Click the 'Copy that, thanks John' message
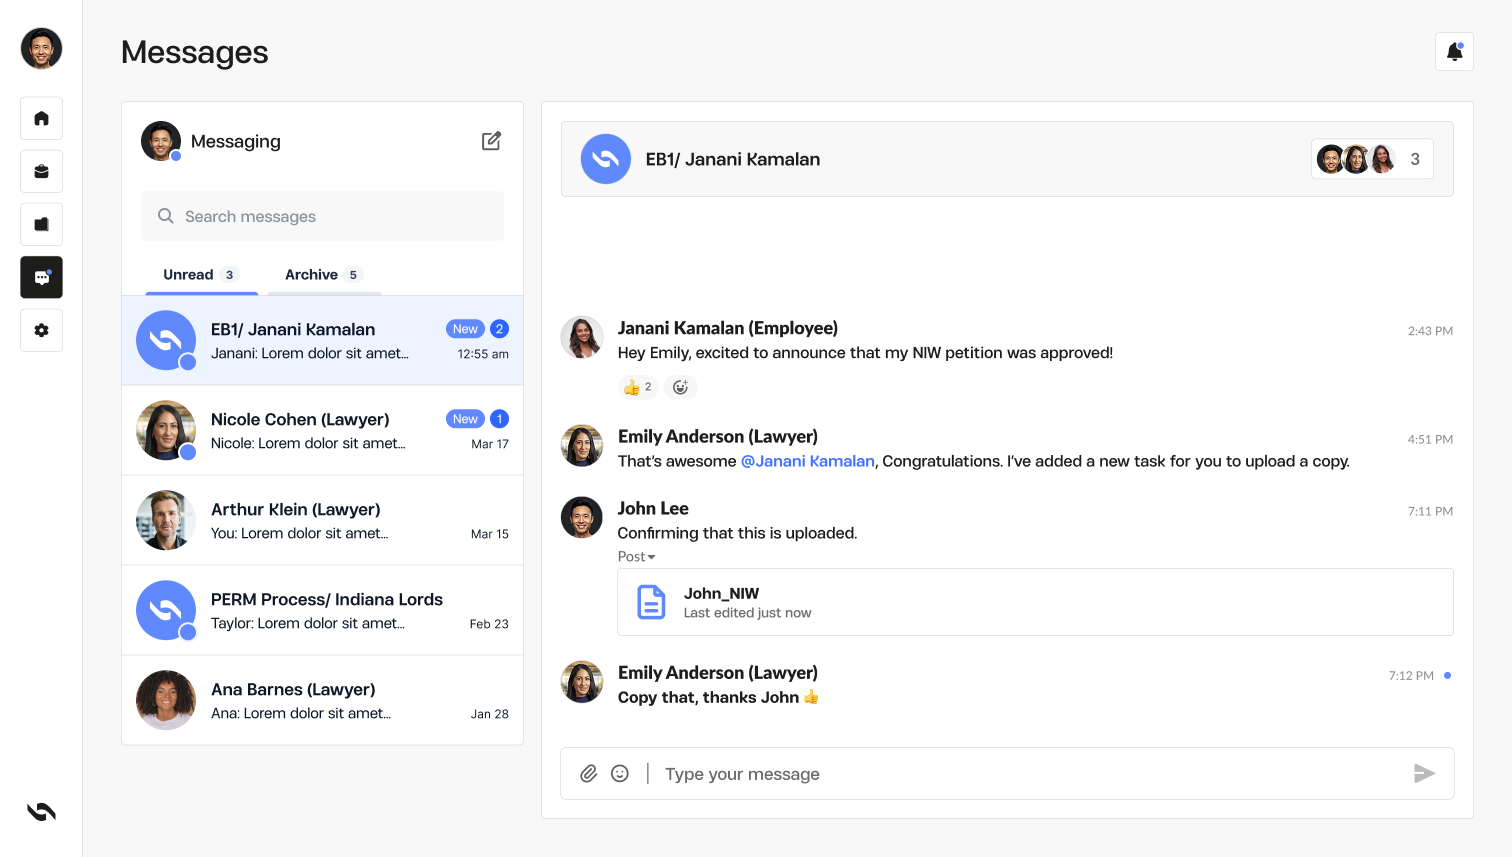1512x857 pixels. tap(718, 697)
